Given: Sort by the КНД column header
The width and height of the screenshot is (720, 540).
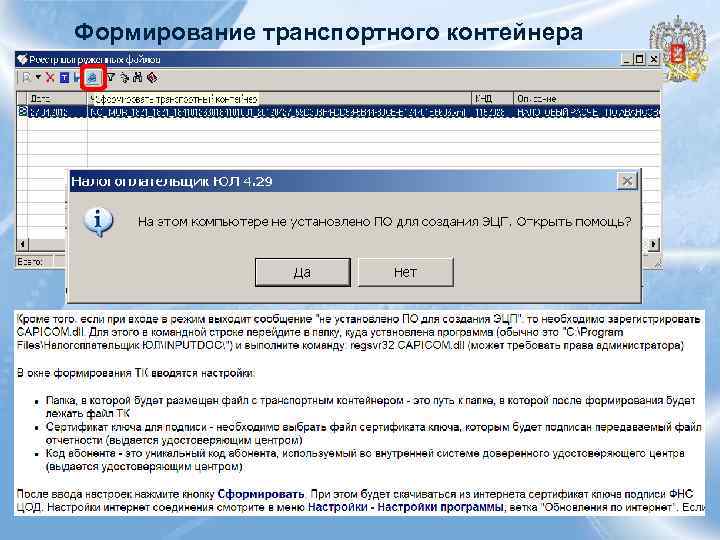Looking at the screenshot, I should 492,98.
